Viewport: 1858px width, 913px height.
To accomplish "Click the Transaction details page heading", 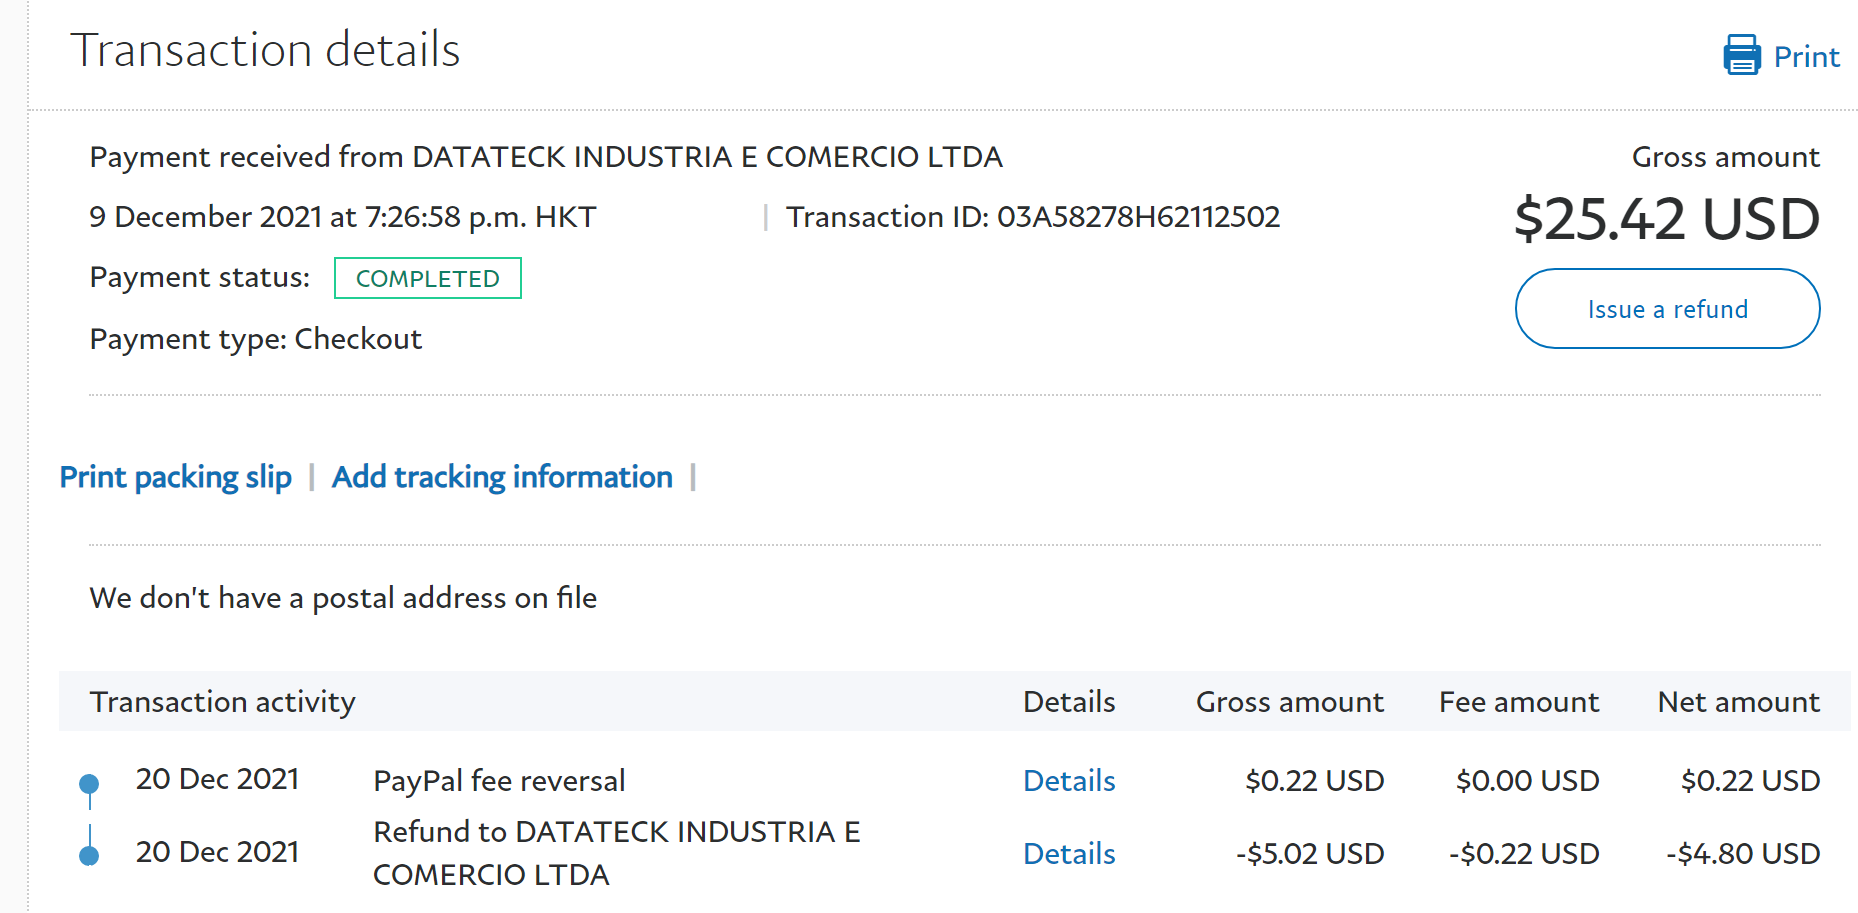I will tap(265, 50).
